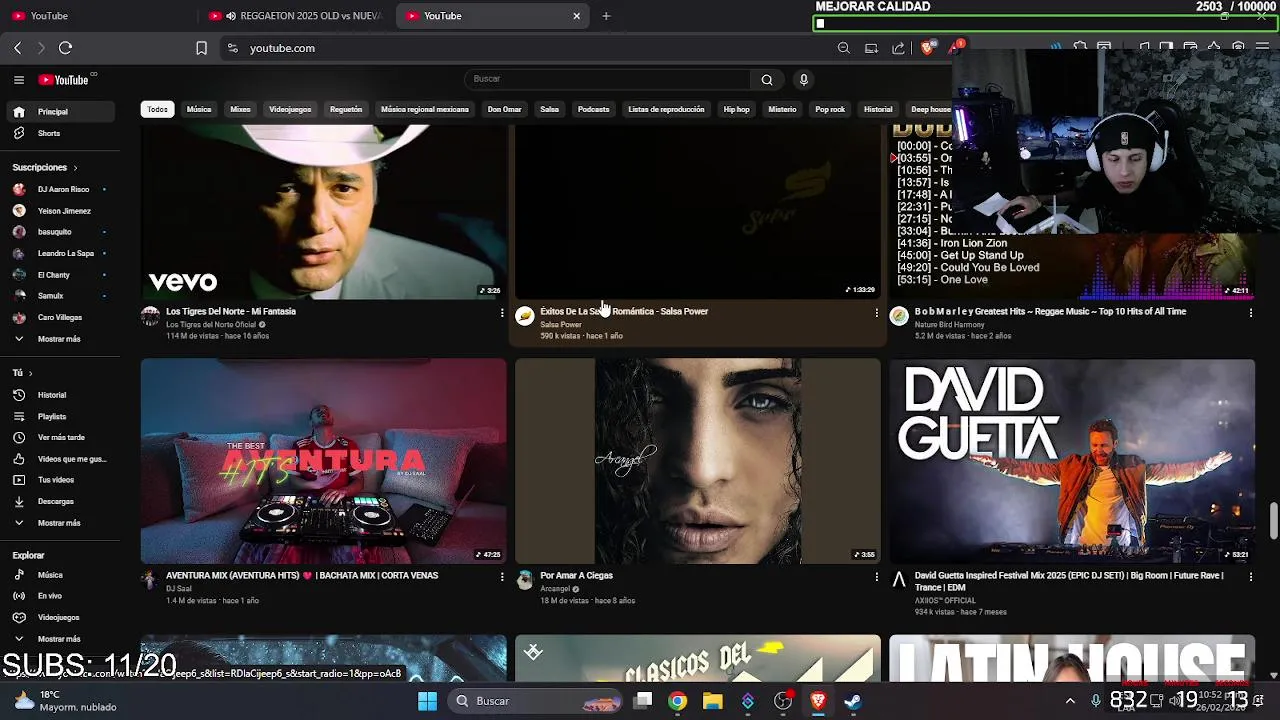Open a new browser tab
The width and height of the screenshot is (1280, 720).
click(x=606, y=16)
